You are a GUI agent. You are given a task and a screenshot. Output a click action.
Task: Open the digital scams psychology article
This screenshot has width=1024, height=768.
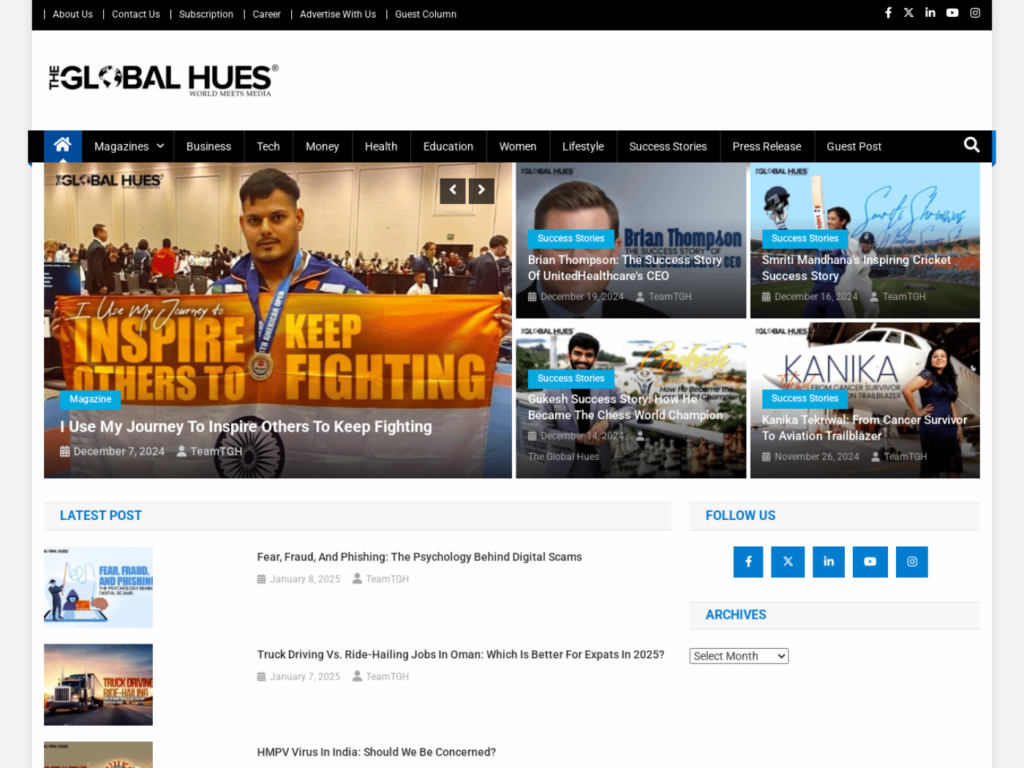coord(419,557)
